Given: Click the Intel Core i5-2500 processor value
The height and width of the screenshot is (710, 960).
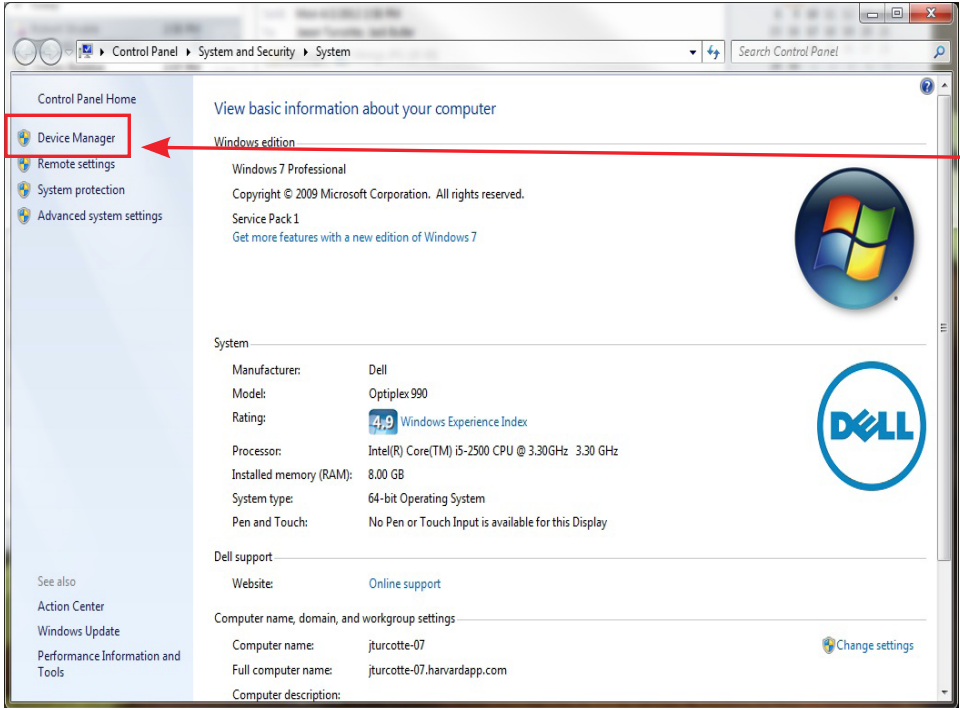Looking at the screenshot, I should 493,451.
